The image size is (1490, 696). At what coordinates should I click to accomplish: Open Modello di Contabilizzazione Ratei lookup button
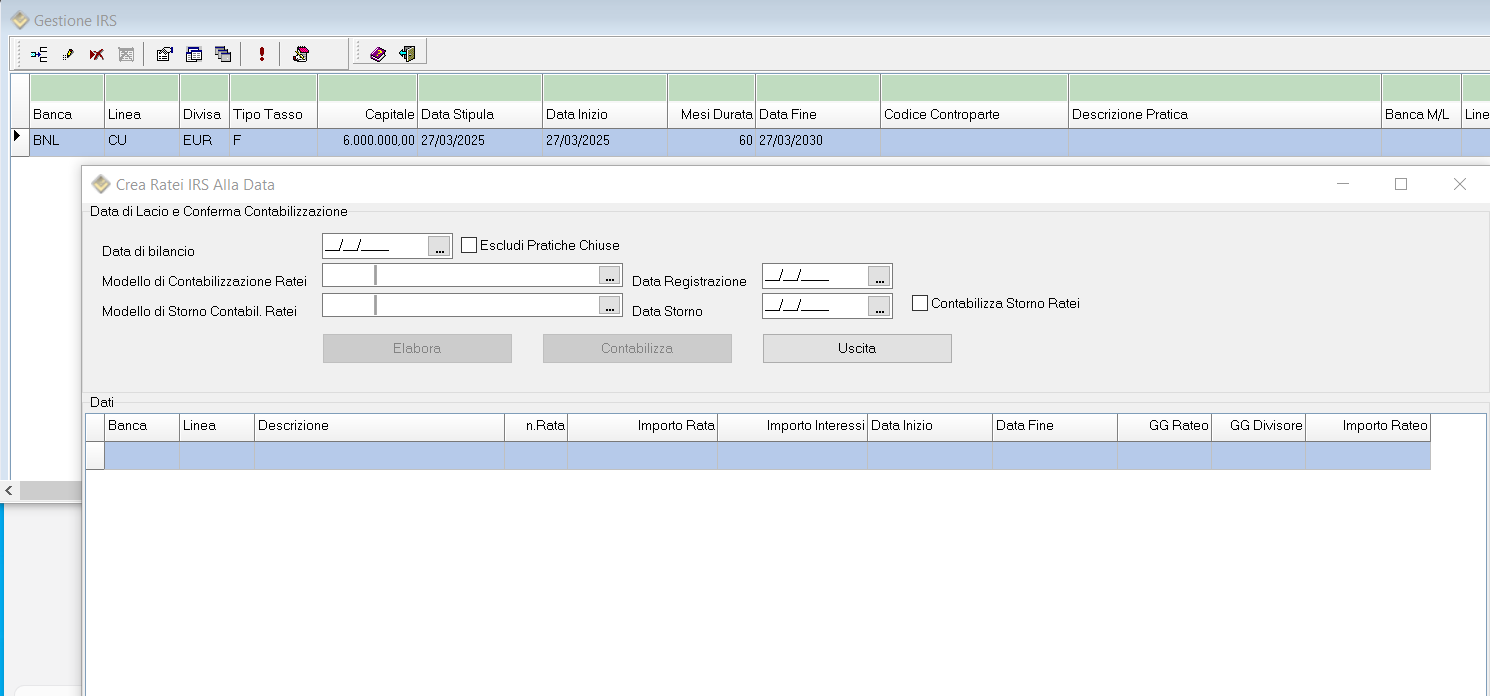[609, 276]
